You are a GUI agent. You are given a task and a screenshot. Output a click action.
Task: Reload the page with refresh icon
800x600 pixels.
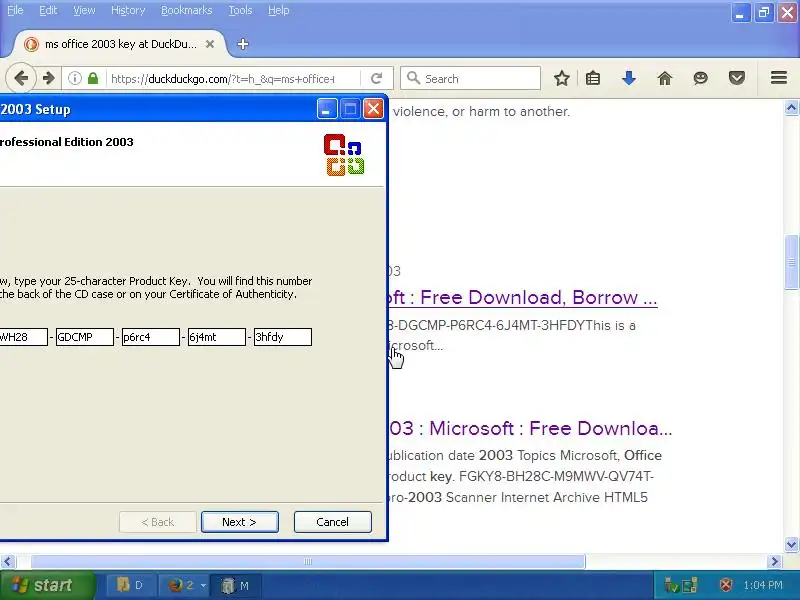[377, 79]
